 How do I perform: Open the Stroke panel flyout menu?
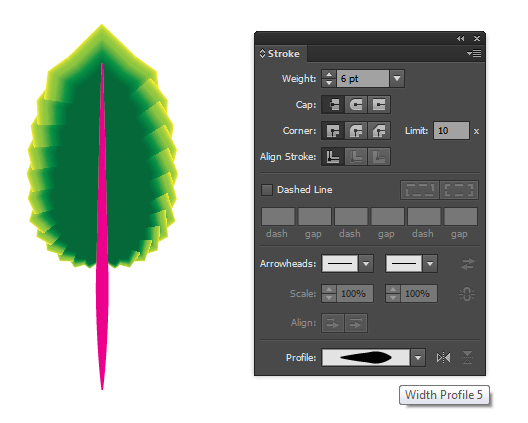pyautogui.click(x=474, y=53)
